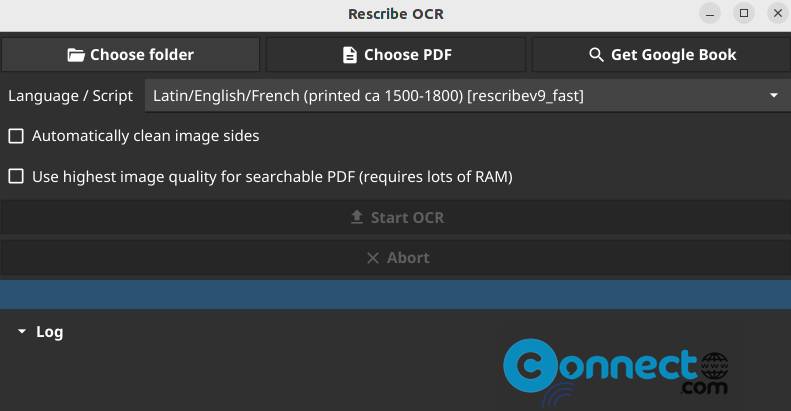This screenshot has width=791, height=411.
Task: Click the upload arrow icon on Start OCR
Action: point(357,217)
